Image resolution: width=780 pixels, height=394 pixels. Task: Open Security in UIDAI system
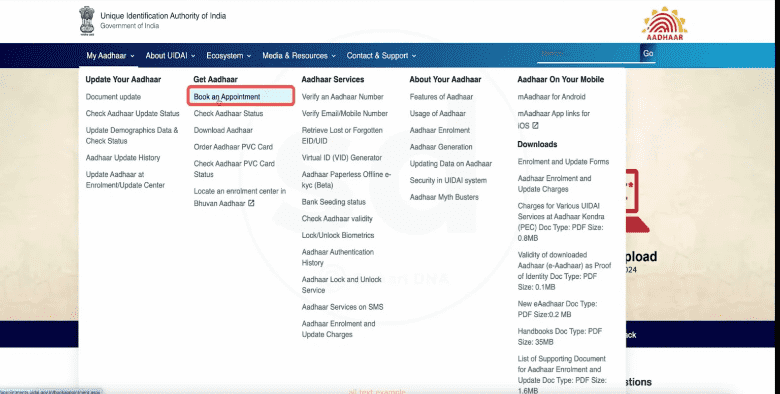click(x=448, y=181)
